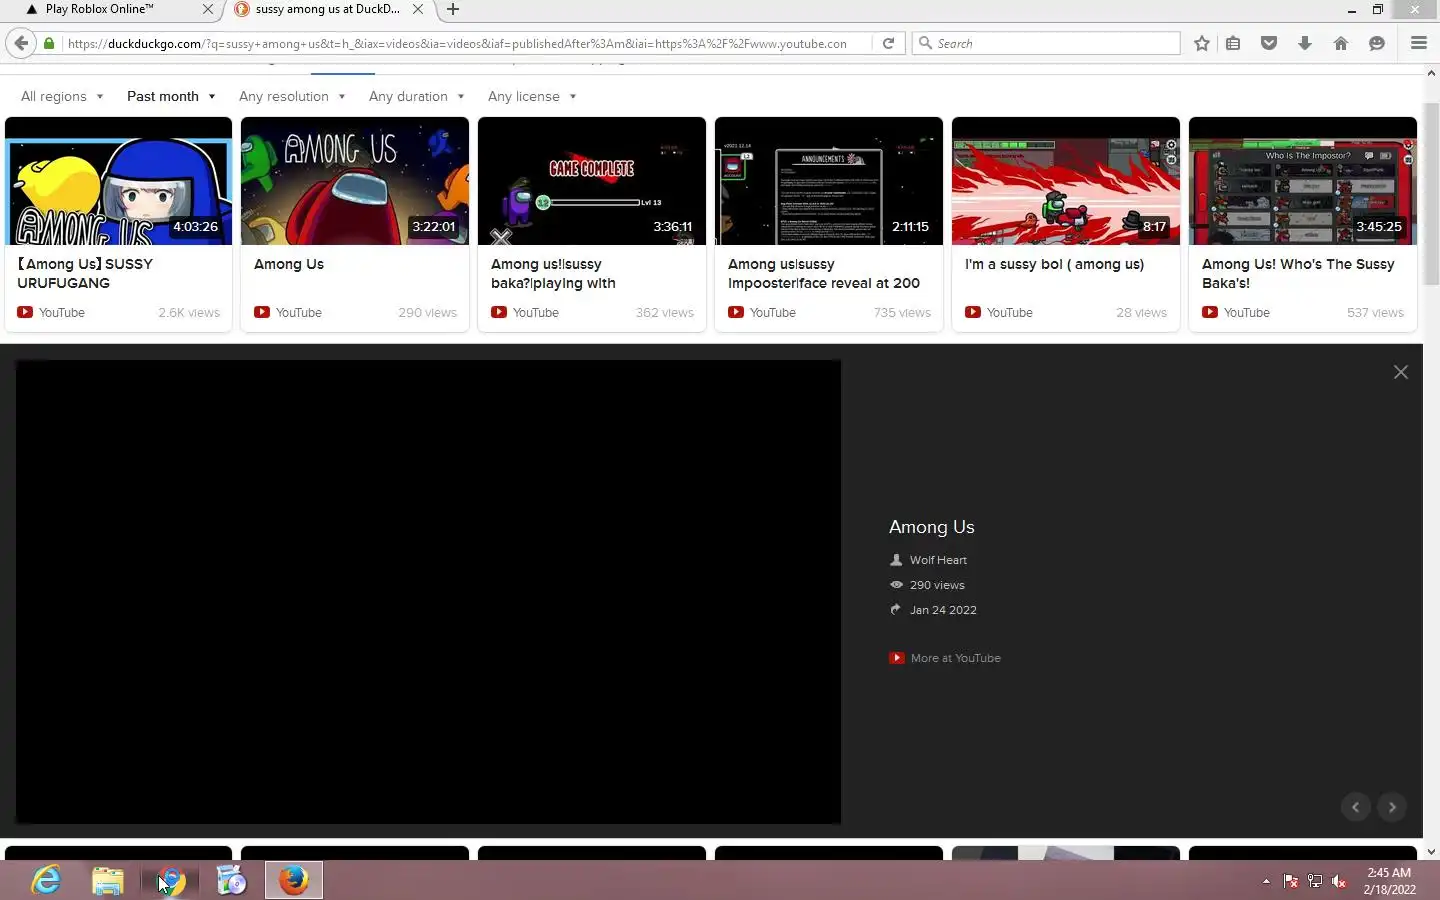Click the muted volume tray icon

point(1339,881)
